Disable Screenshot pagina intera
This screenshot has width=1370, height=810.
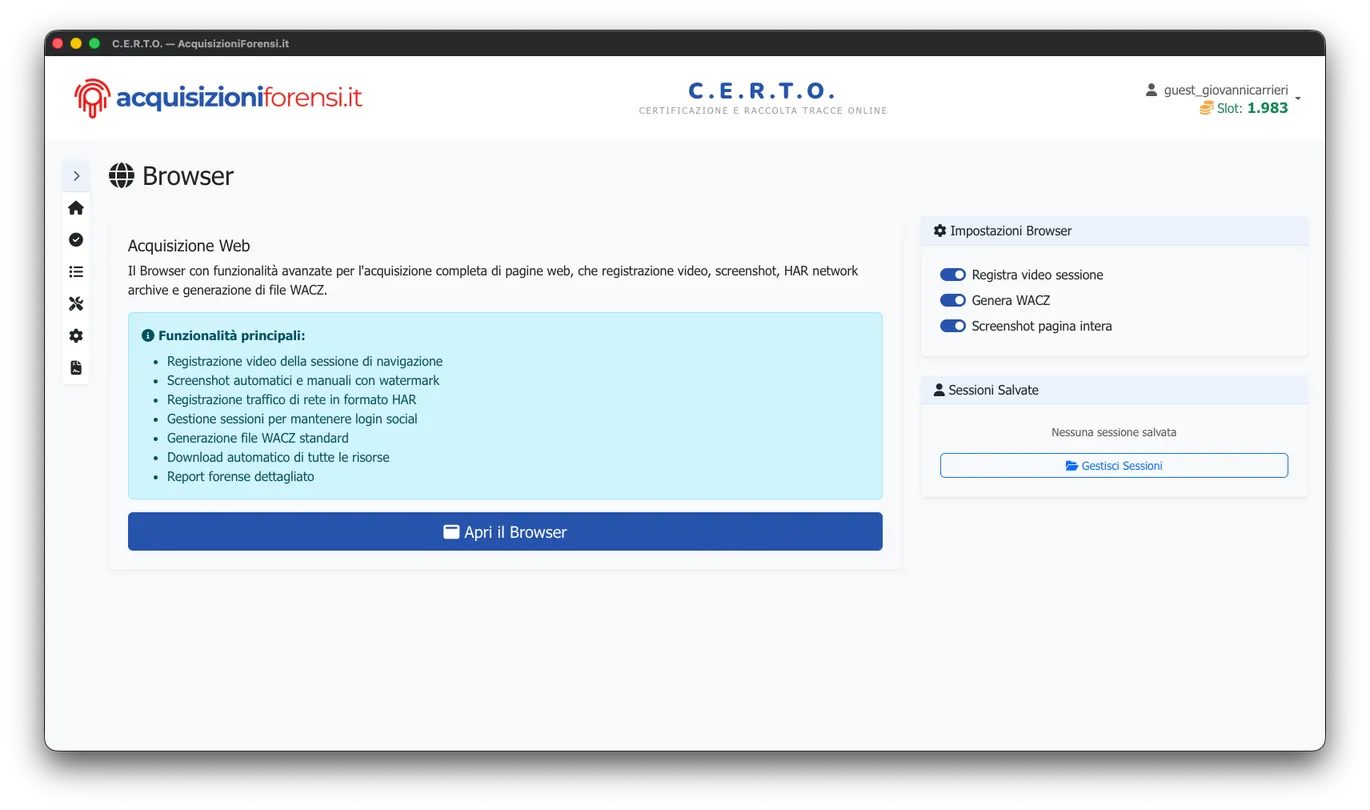pos(952,325)
